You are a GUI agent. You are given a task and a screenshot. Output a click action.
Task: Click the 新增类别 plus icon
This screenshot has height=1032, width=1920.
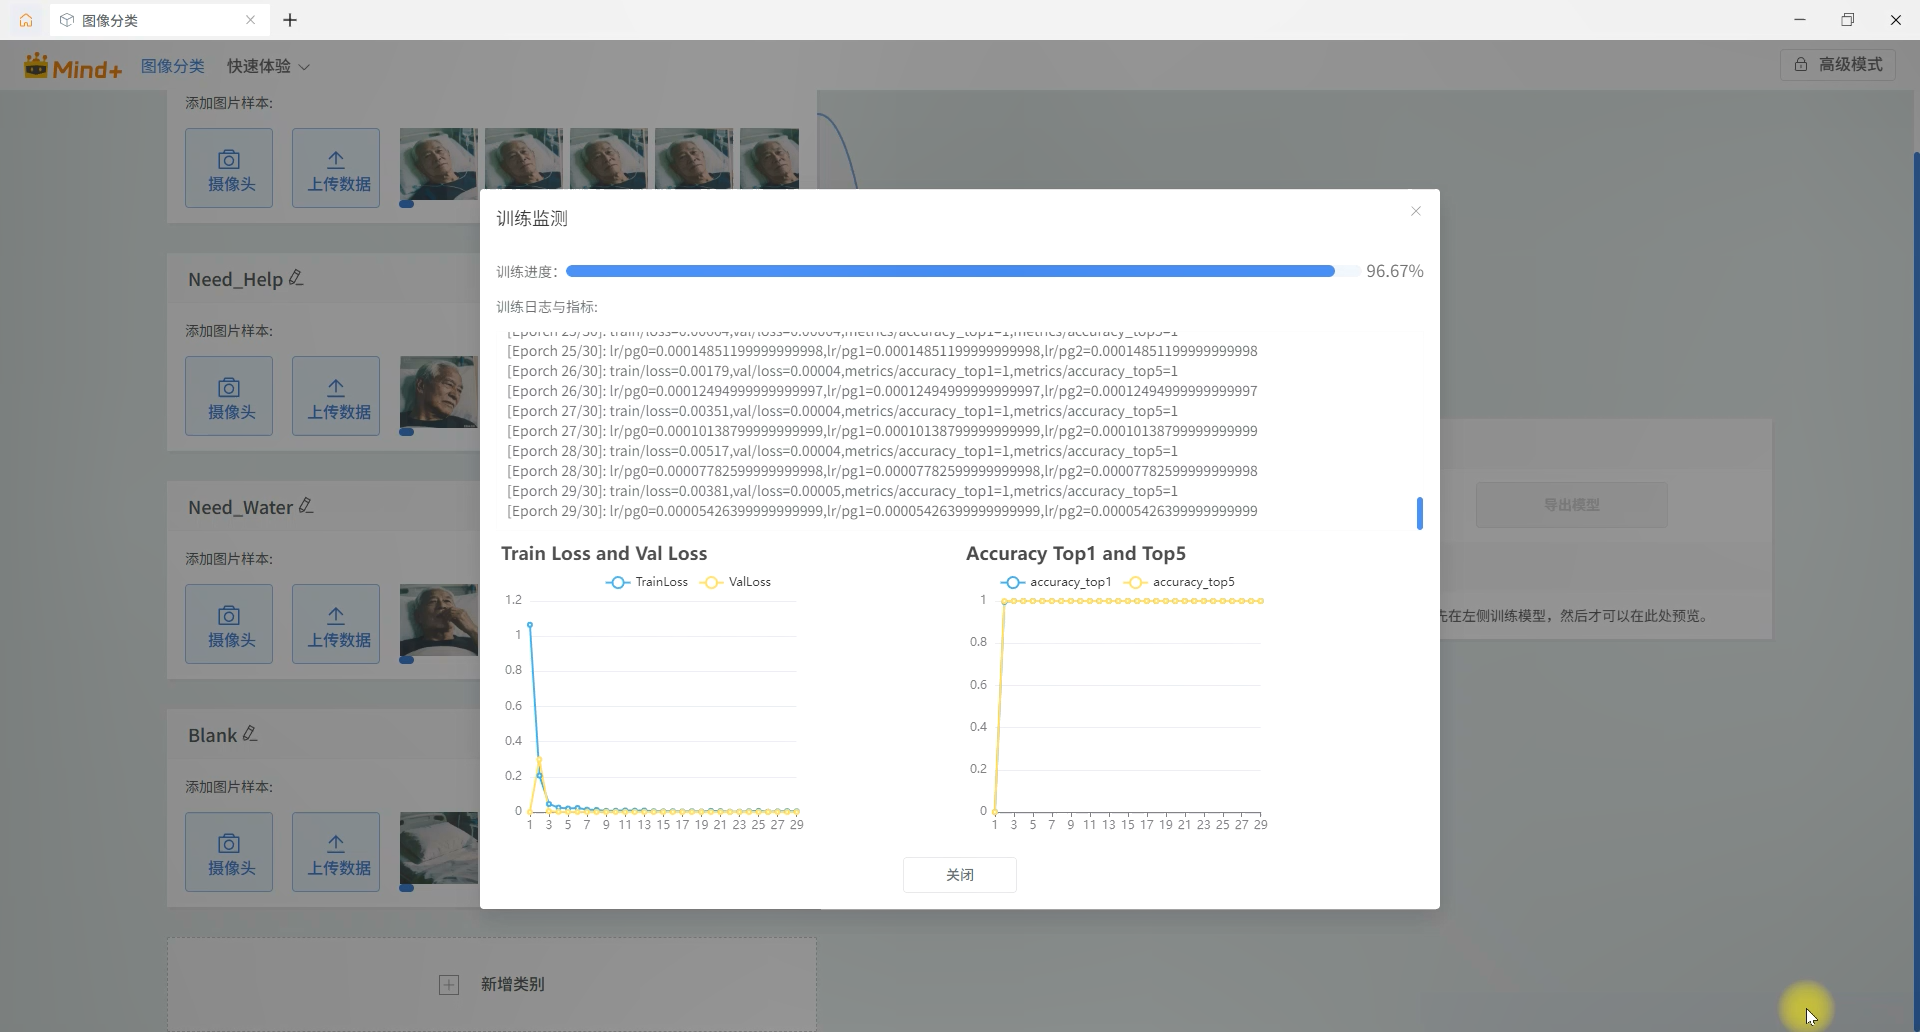(449, 985)
